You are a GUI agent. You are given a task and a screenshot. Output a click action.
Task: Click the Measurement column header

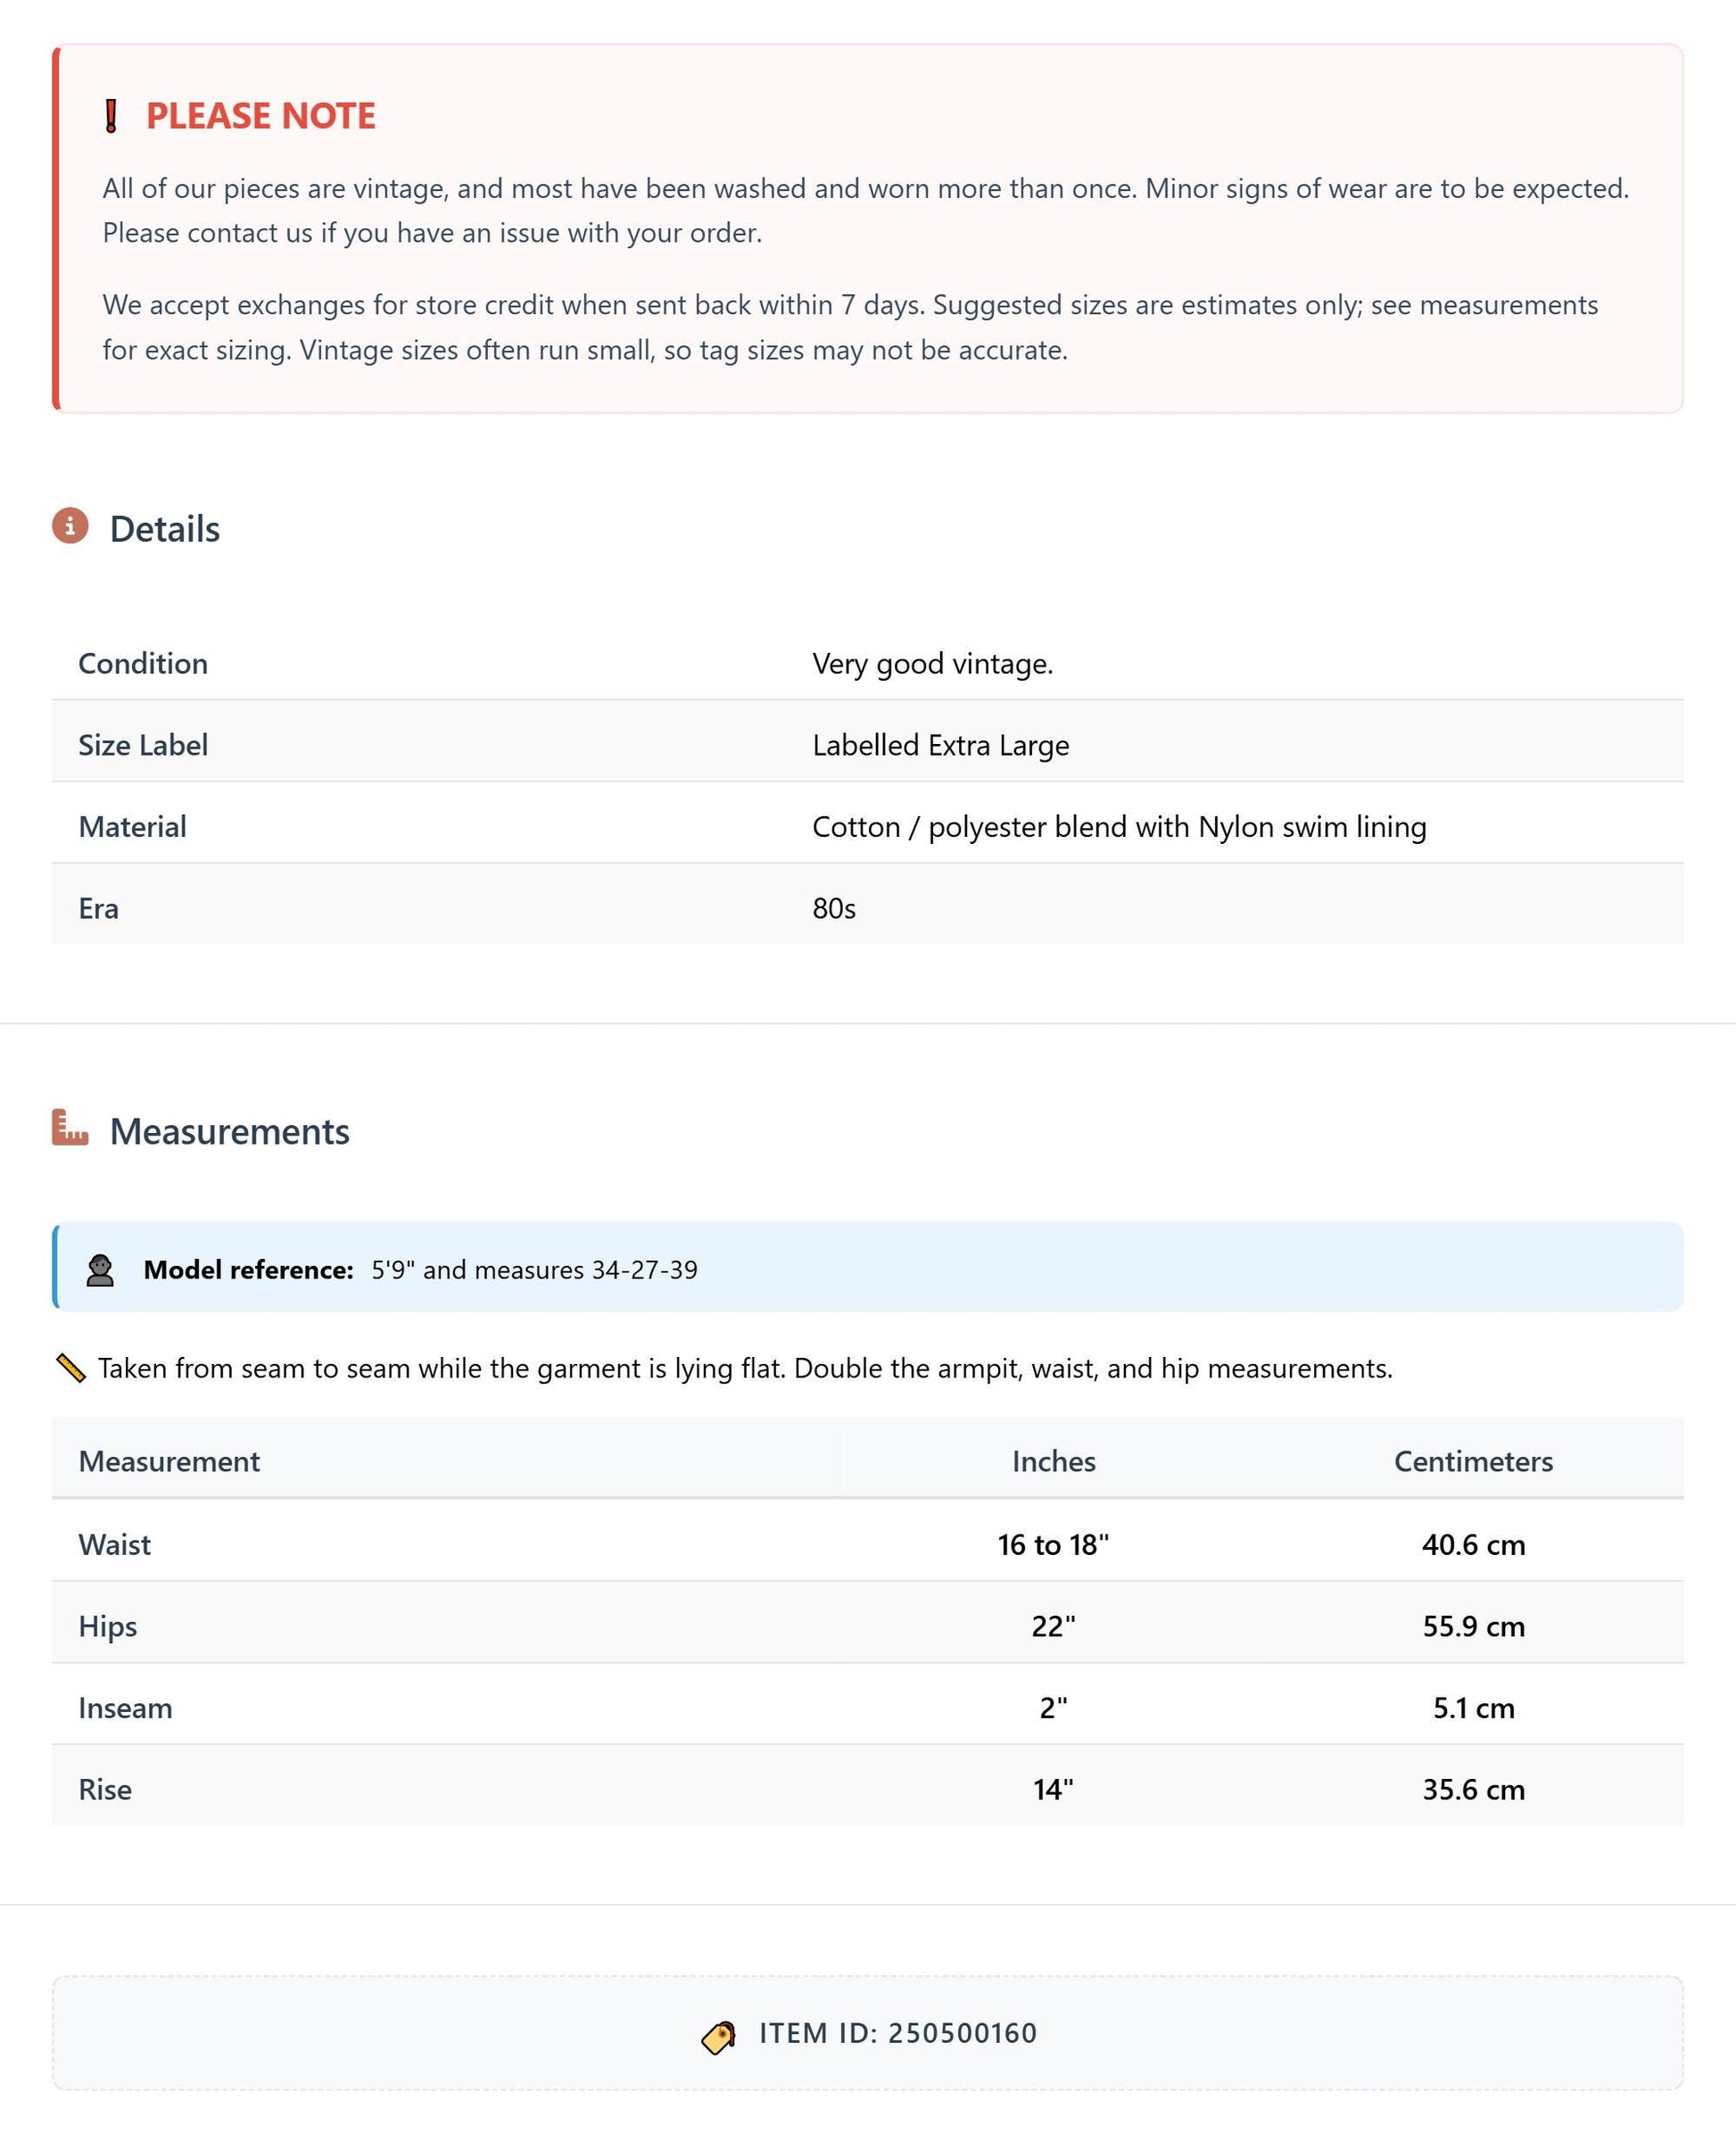click(169, 1461)
